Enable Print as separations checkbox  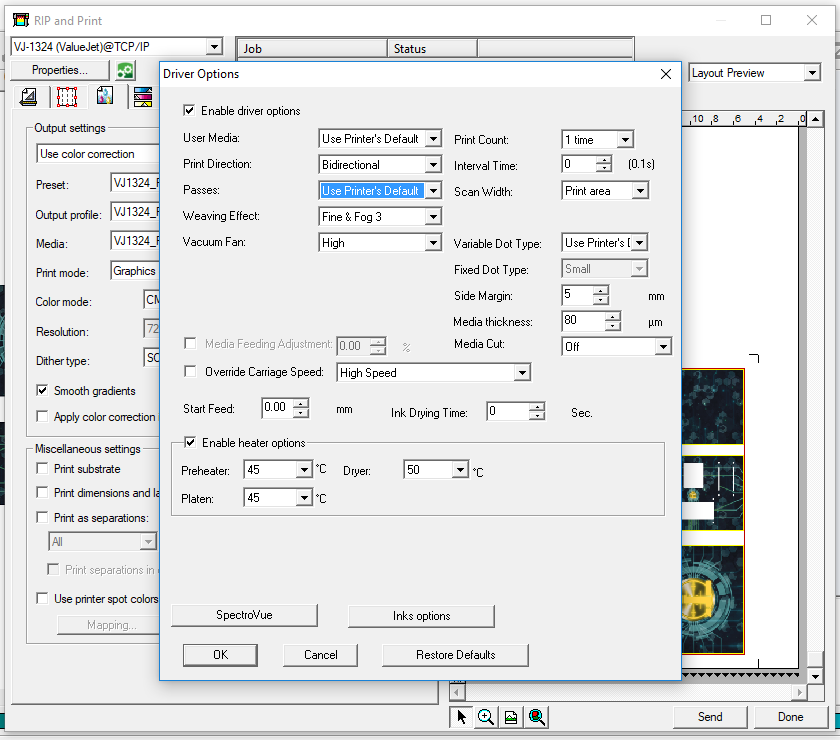coord(42,517)
